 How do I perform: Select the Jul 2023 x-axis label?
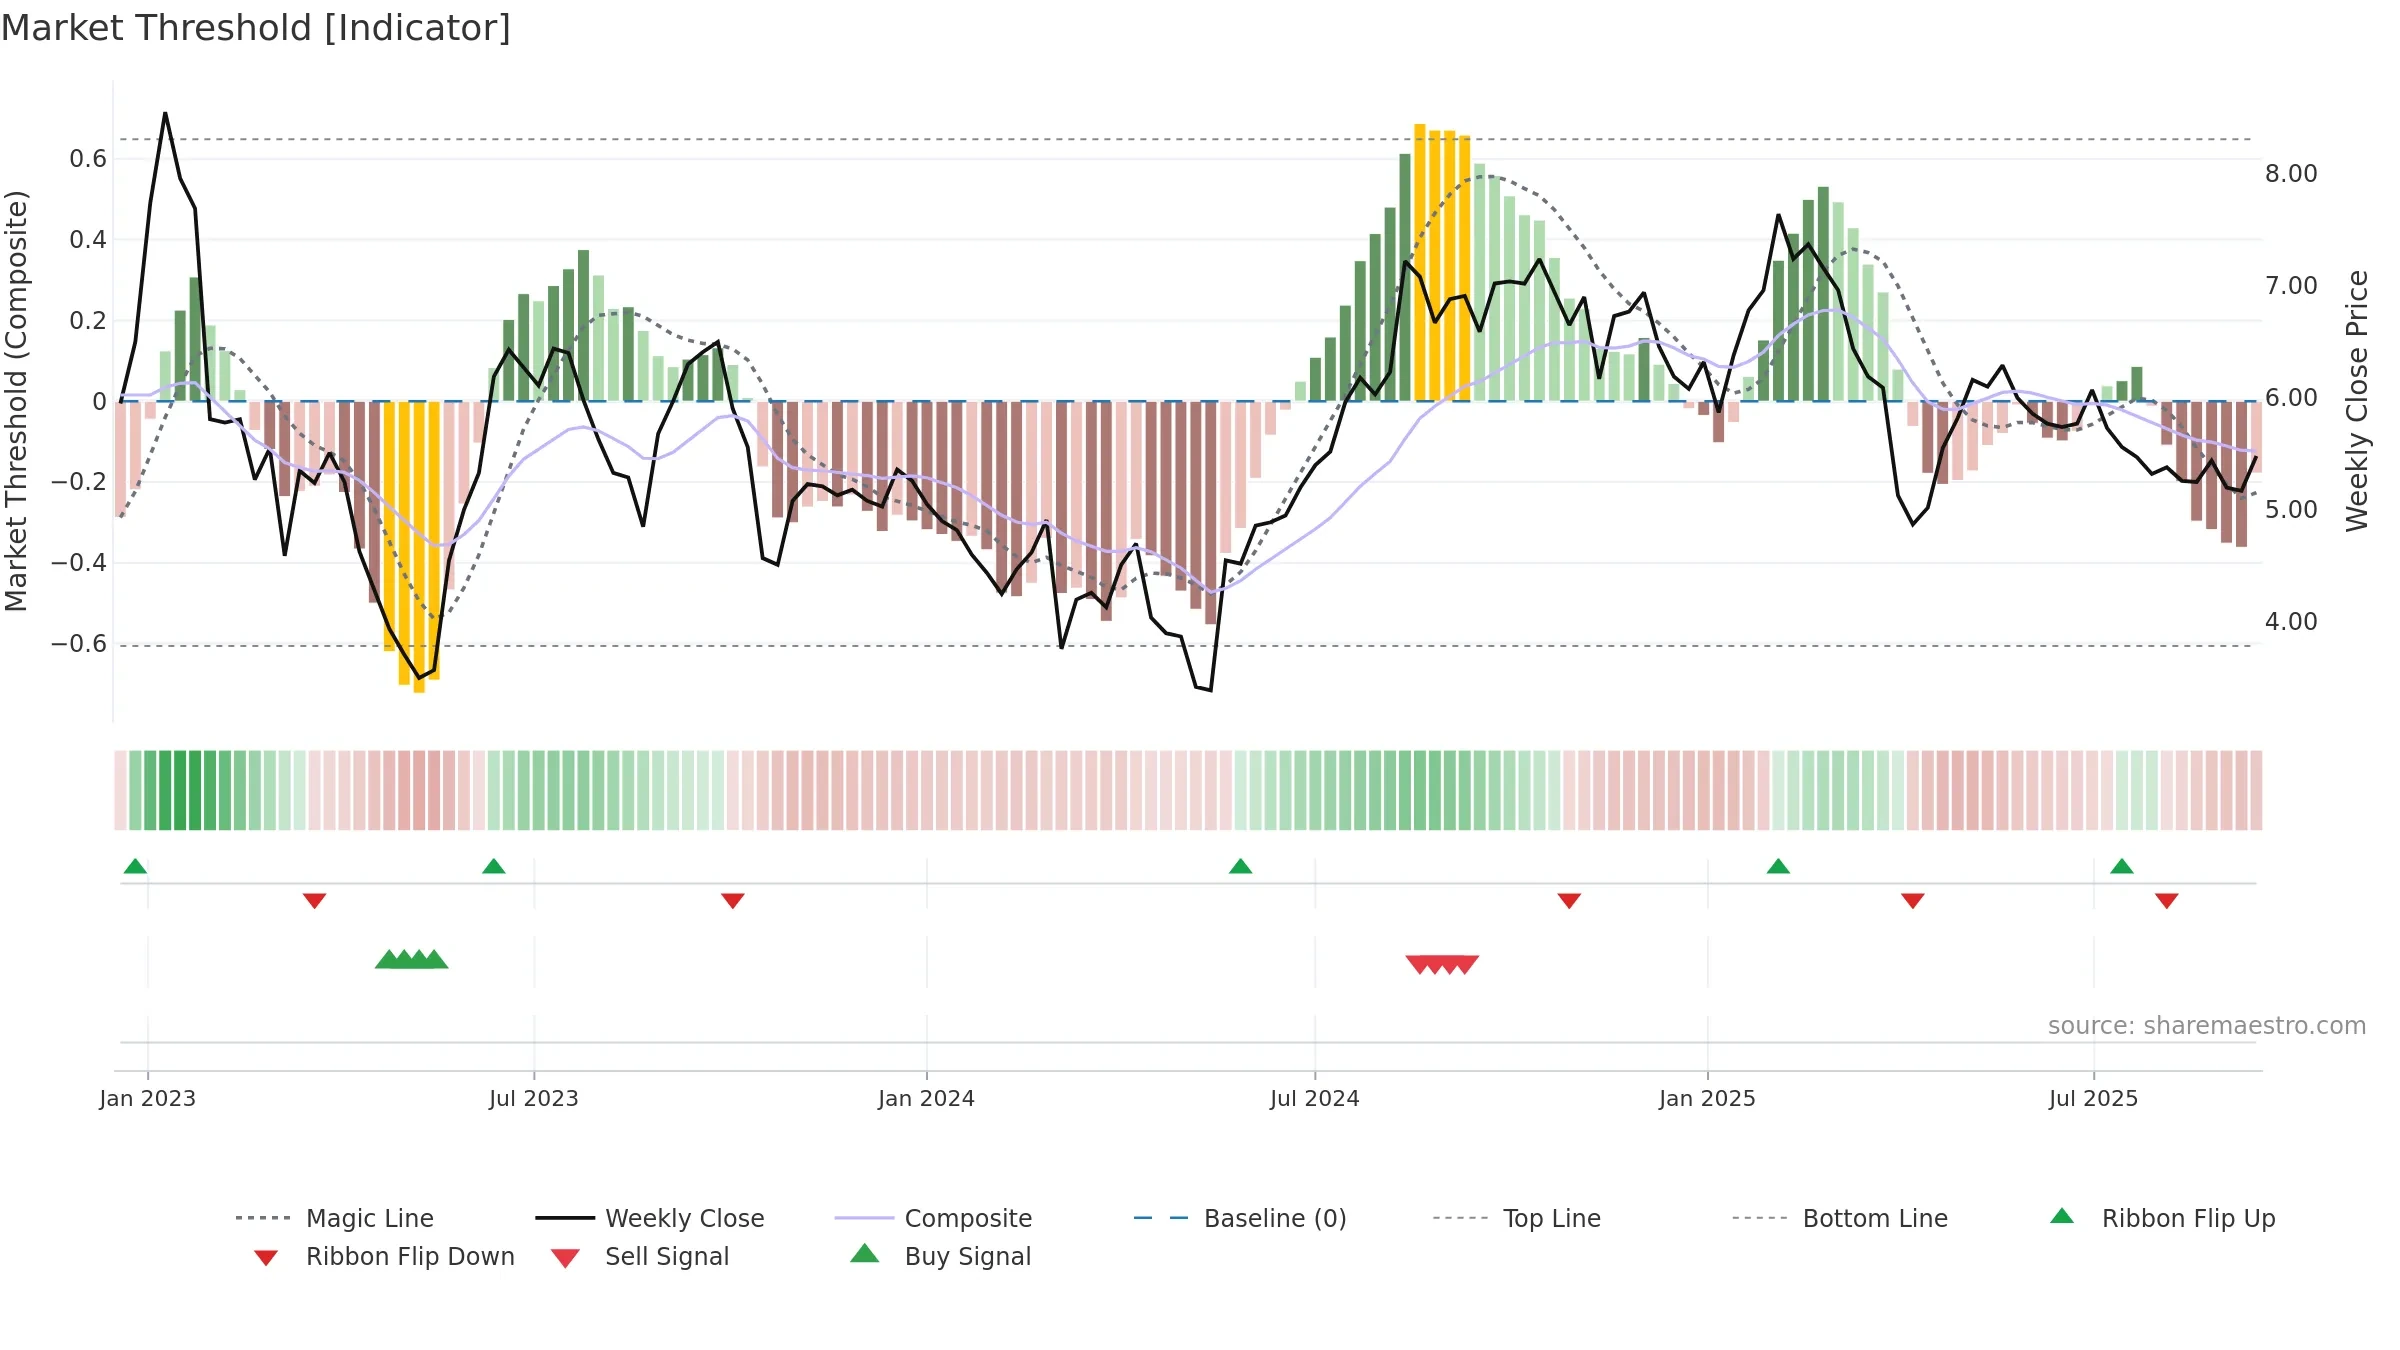pyautogui.click(x=534, y=1098)
